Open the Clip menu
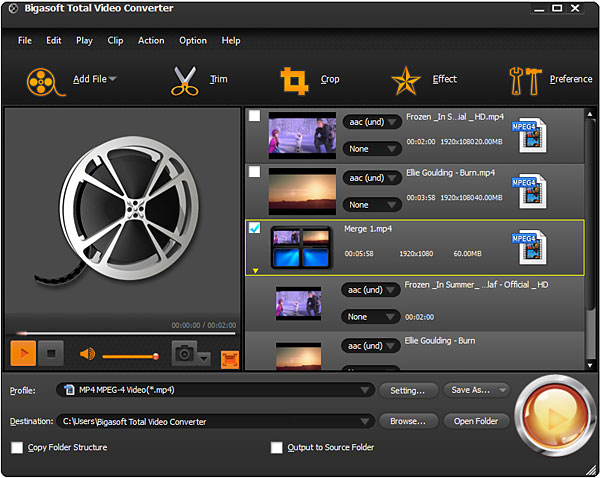Viewport: 600px width, 478px height. click(115, 41)
